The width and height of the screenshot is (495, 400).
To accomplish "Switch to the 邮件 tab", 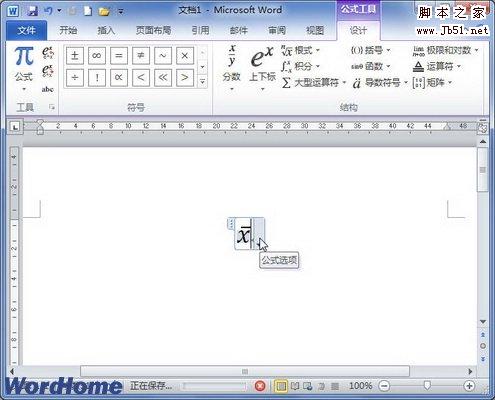I will 239,31.
